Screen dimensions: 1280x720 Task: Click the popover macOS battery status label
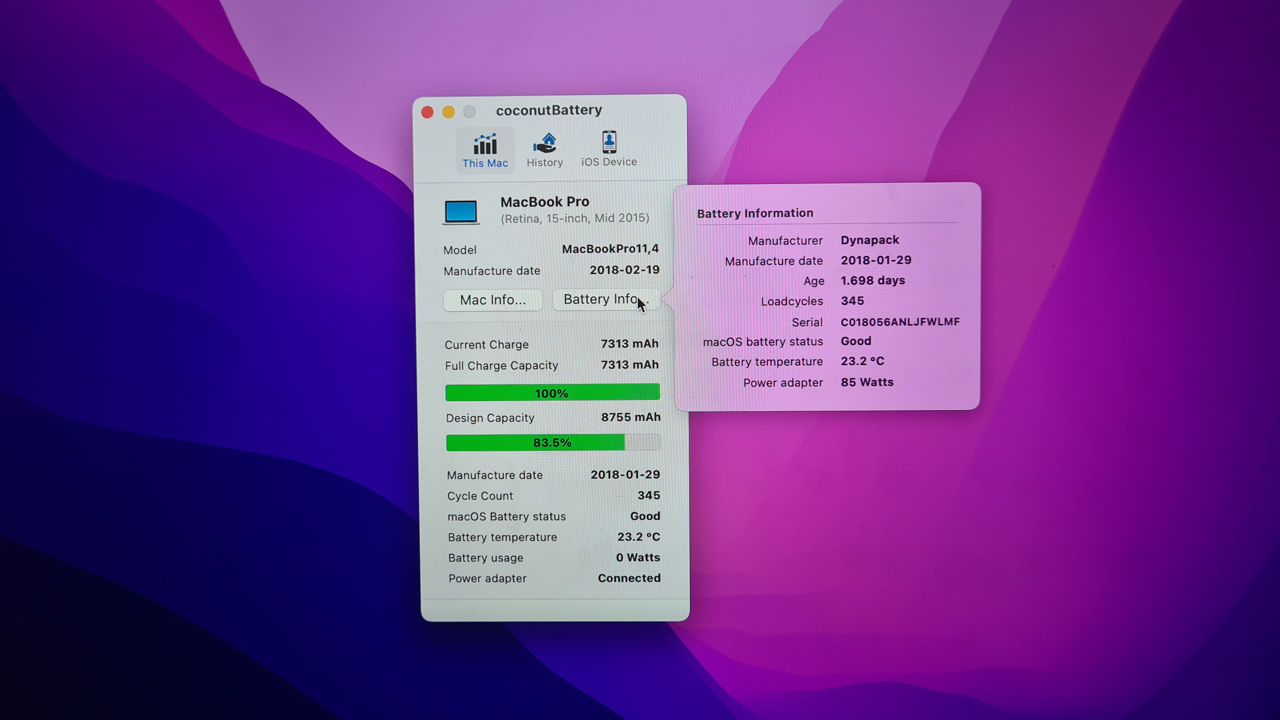coord(763,342)
